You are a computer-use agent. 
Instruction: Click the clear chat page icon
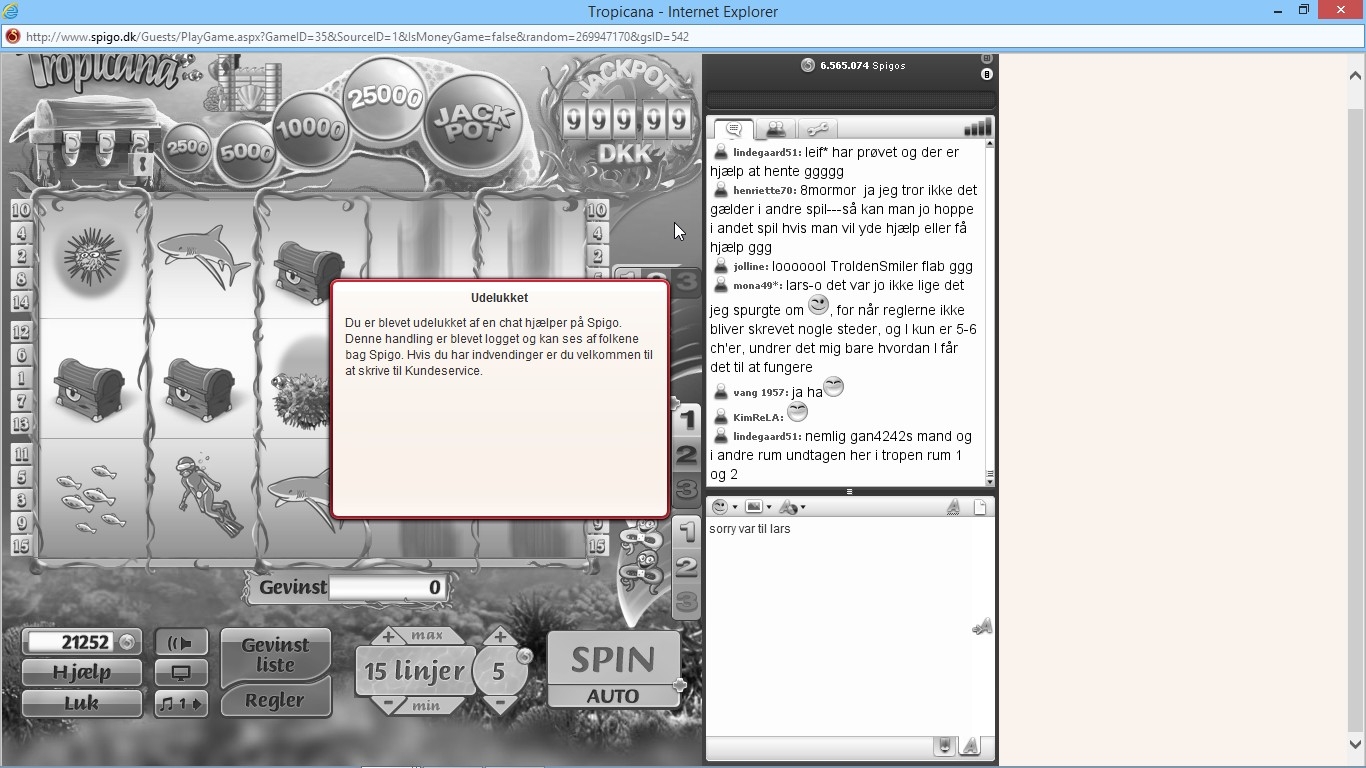(x=980, y=507)
